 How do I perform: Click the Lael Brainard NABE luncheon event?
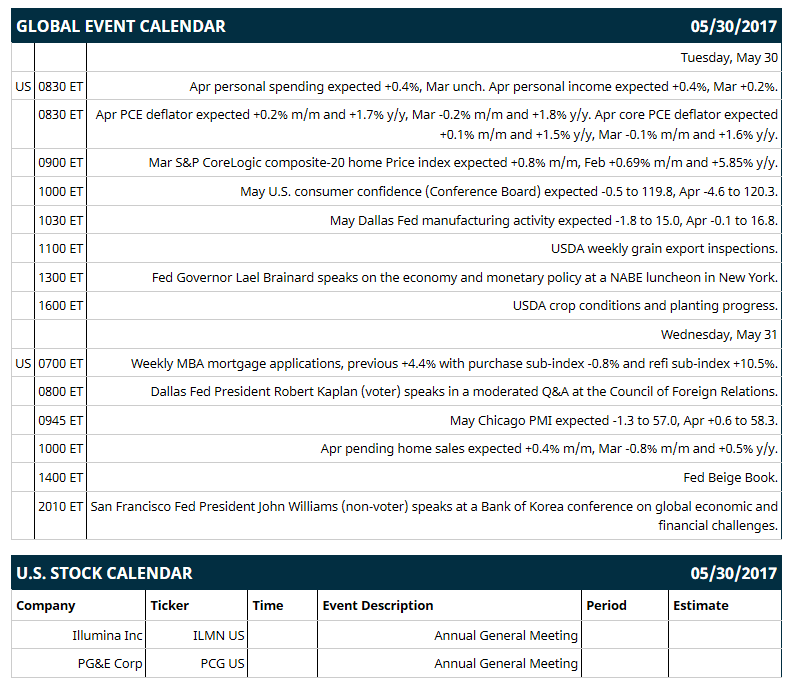(x=465, y=278)
